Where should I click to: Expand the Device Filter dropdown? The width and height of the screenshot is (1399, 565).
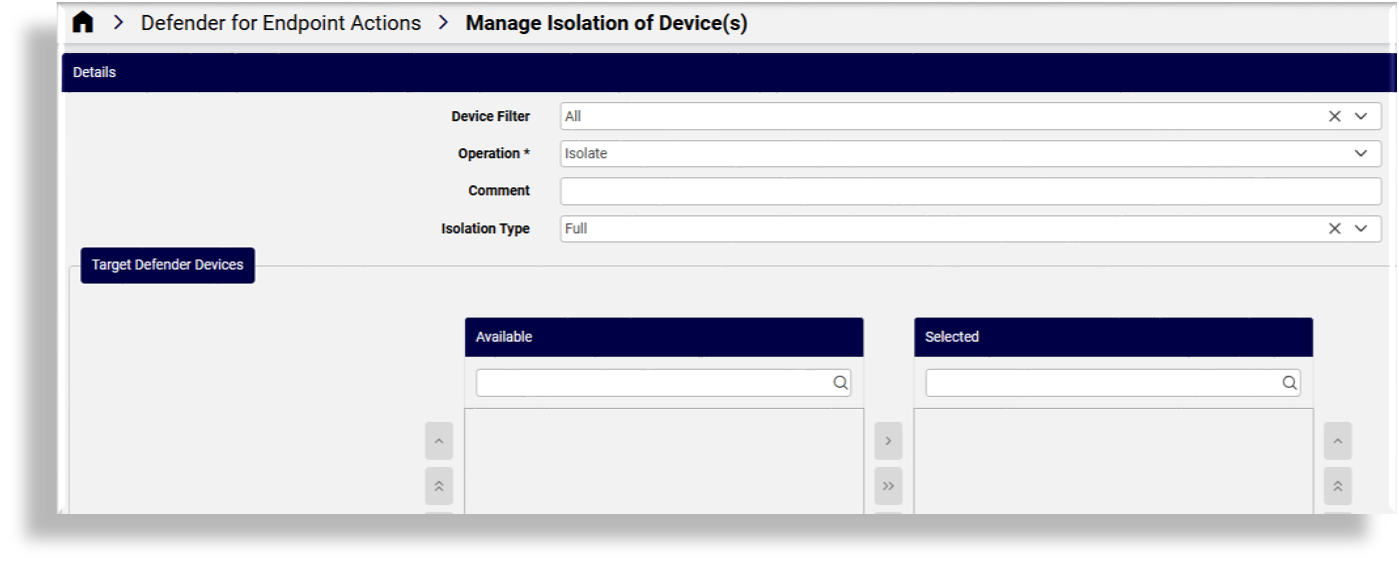pyautogui.click(x=1361, y=116)
